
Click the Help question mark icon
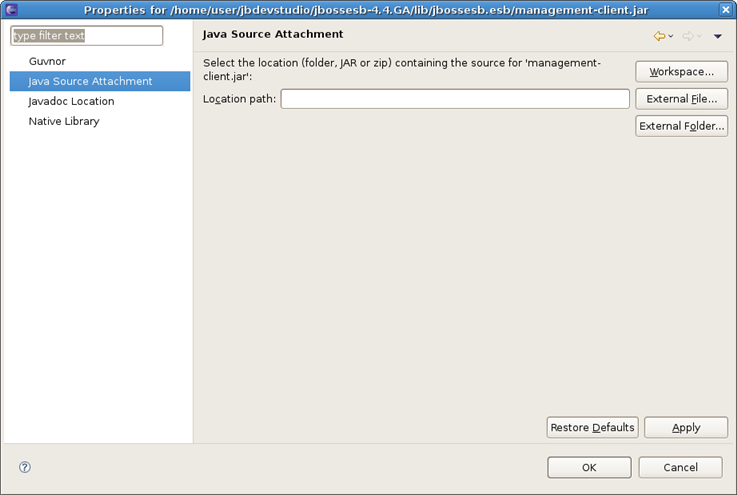click(25, 467)
